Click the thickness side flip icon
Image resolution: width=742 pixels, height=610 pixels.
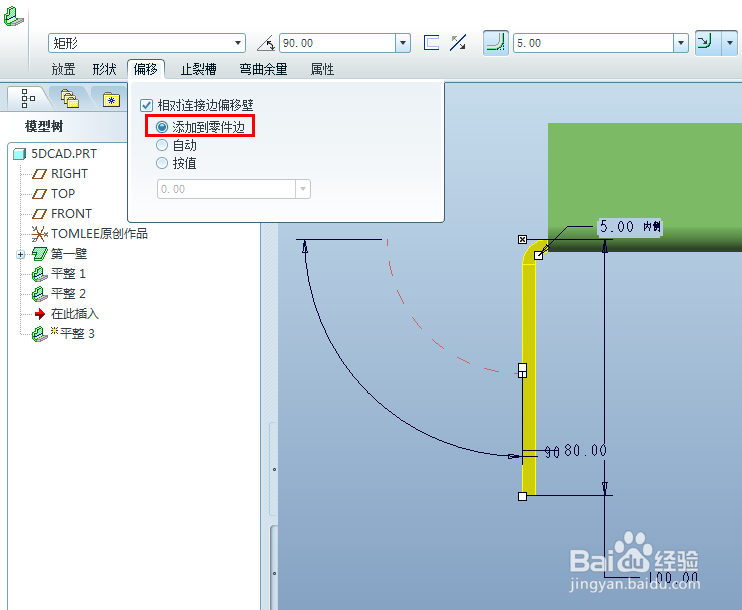431,43
